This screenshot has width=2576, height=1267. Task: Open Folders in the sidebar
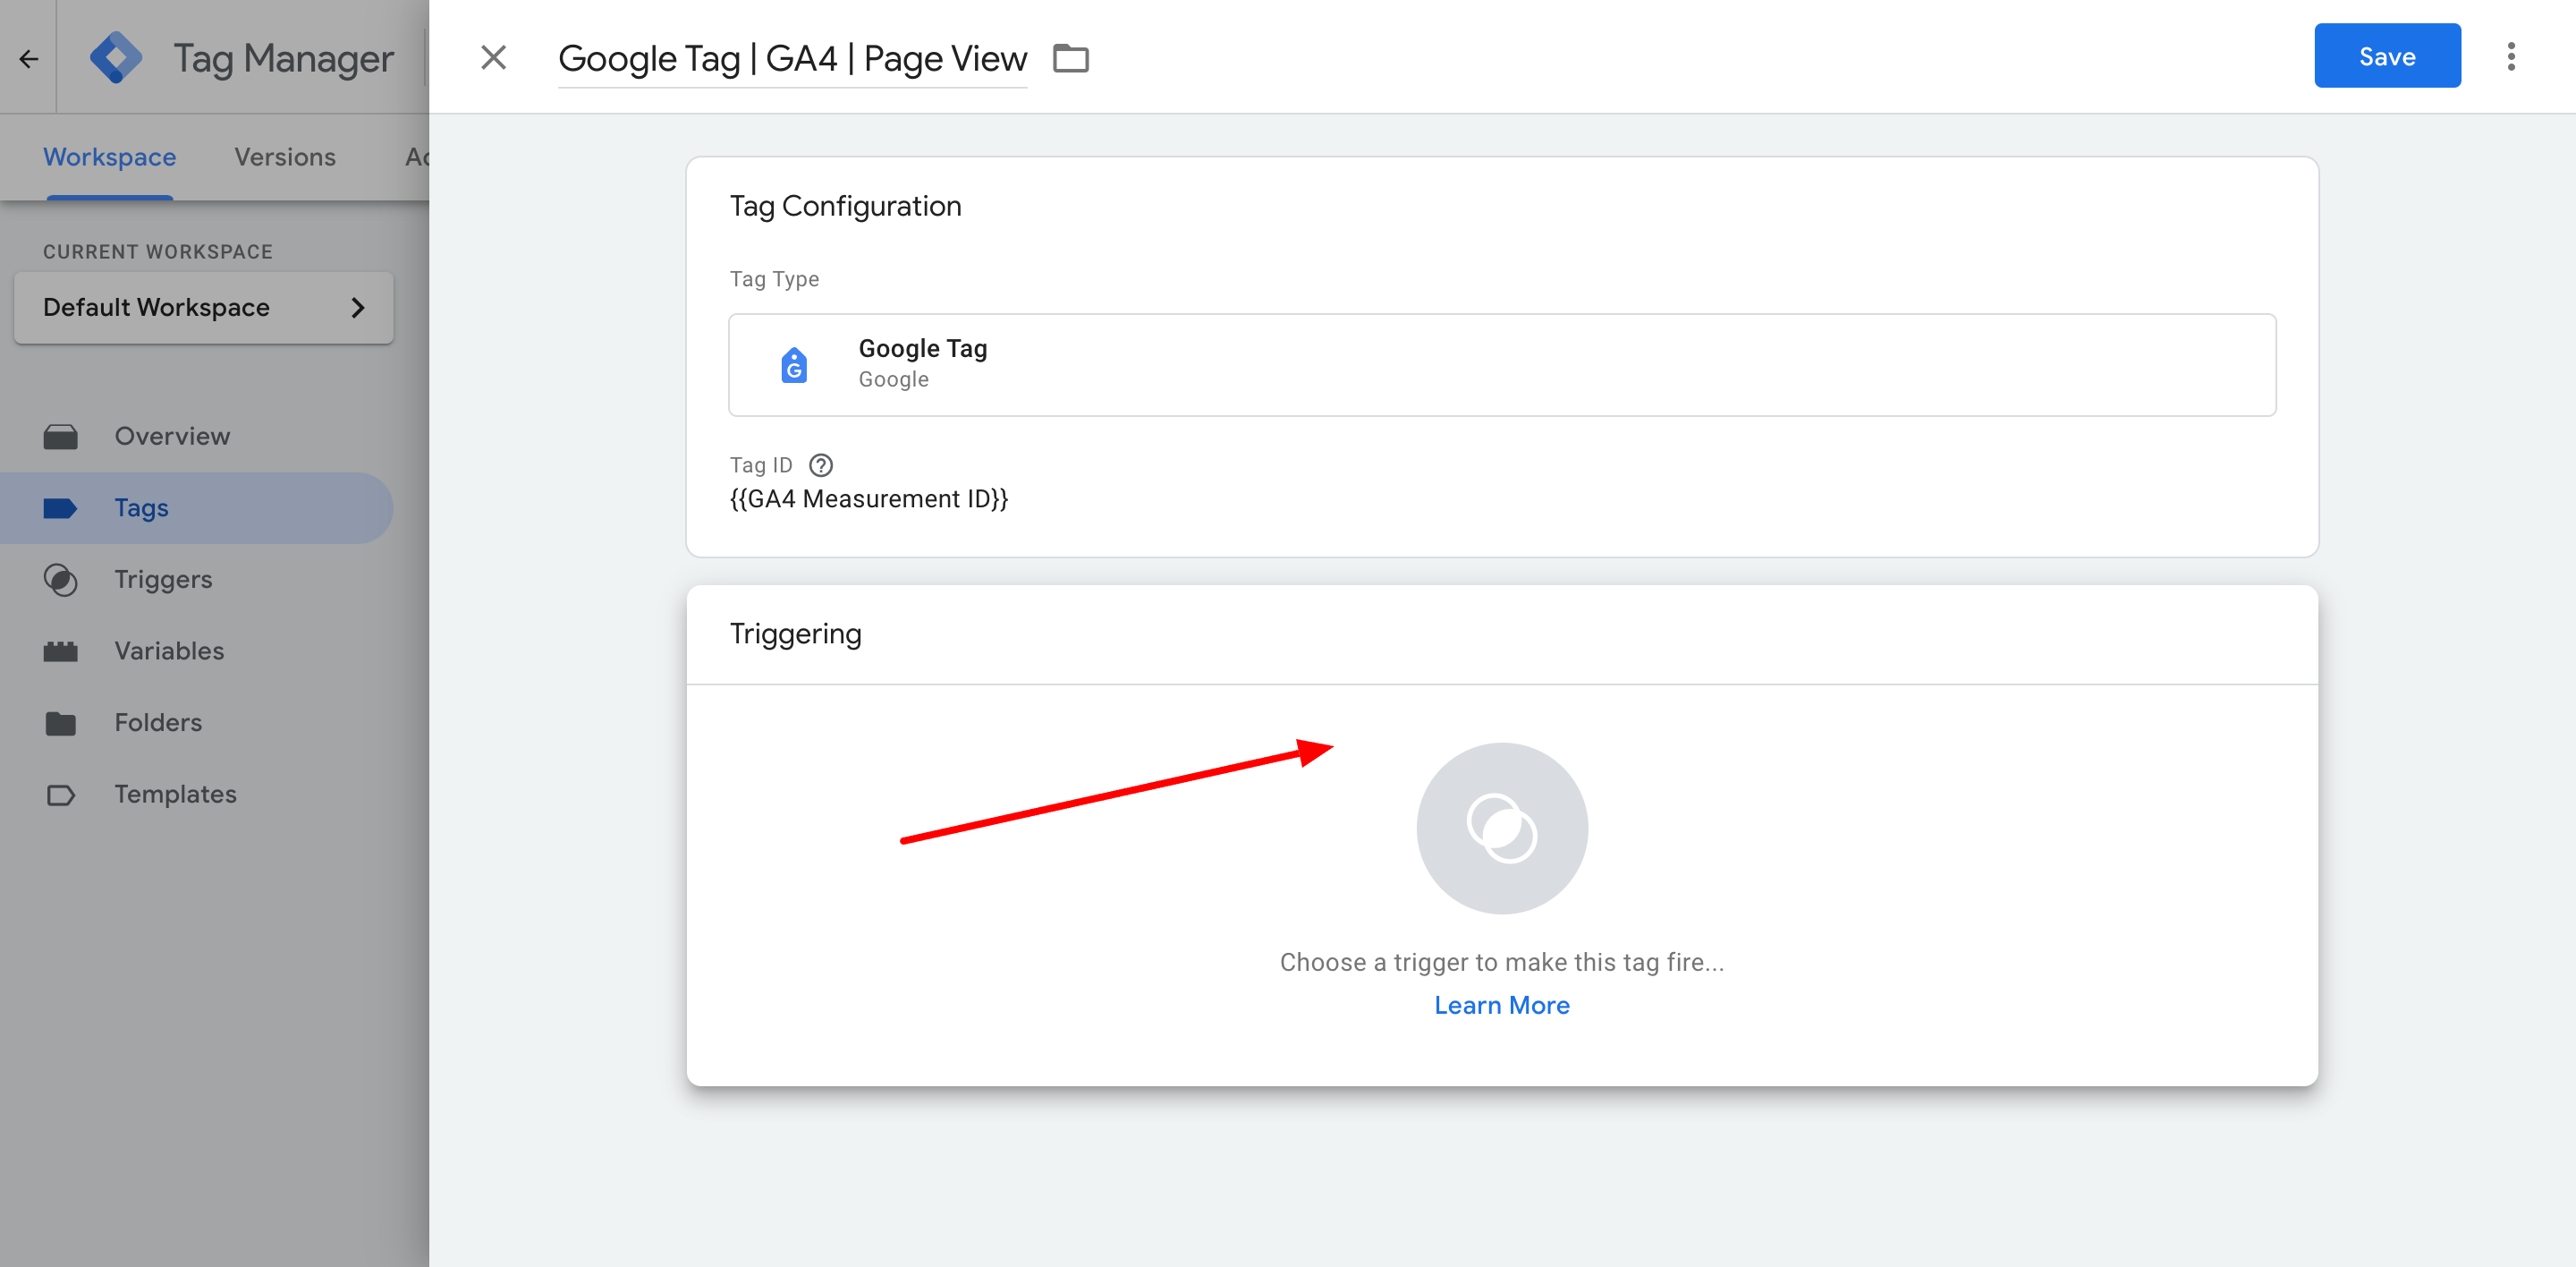click(197, 723)
